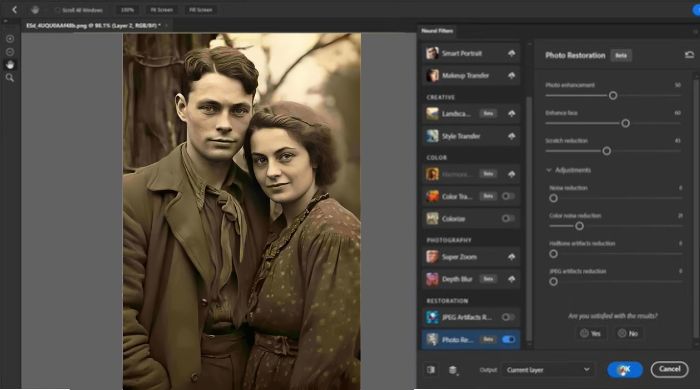The image size is (700, 390).
Task: Click the Beta badge beside Photo Restoration title
Action: click(x=621, y=55)
